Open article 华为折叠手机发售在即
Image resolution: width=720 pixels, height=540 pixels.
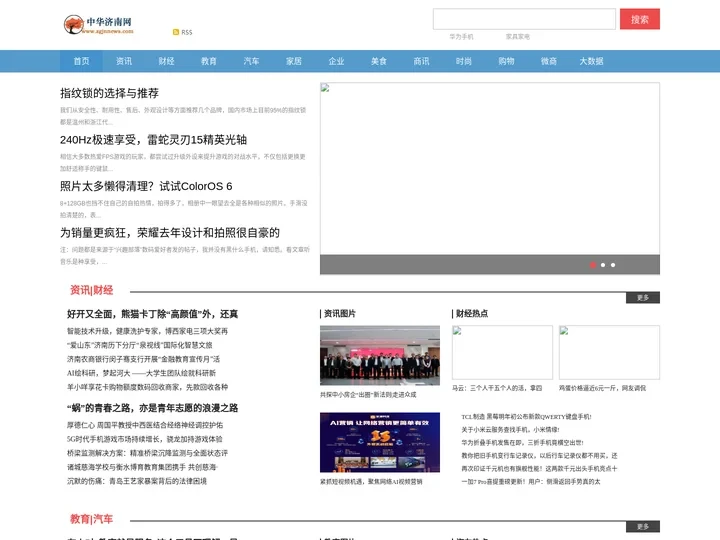coord(523,443)
